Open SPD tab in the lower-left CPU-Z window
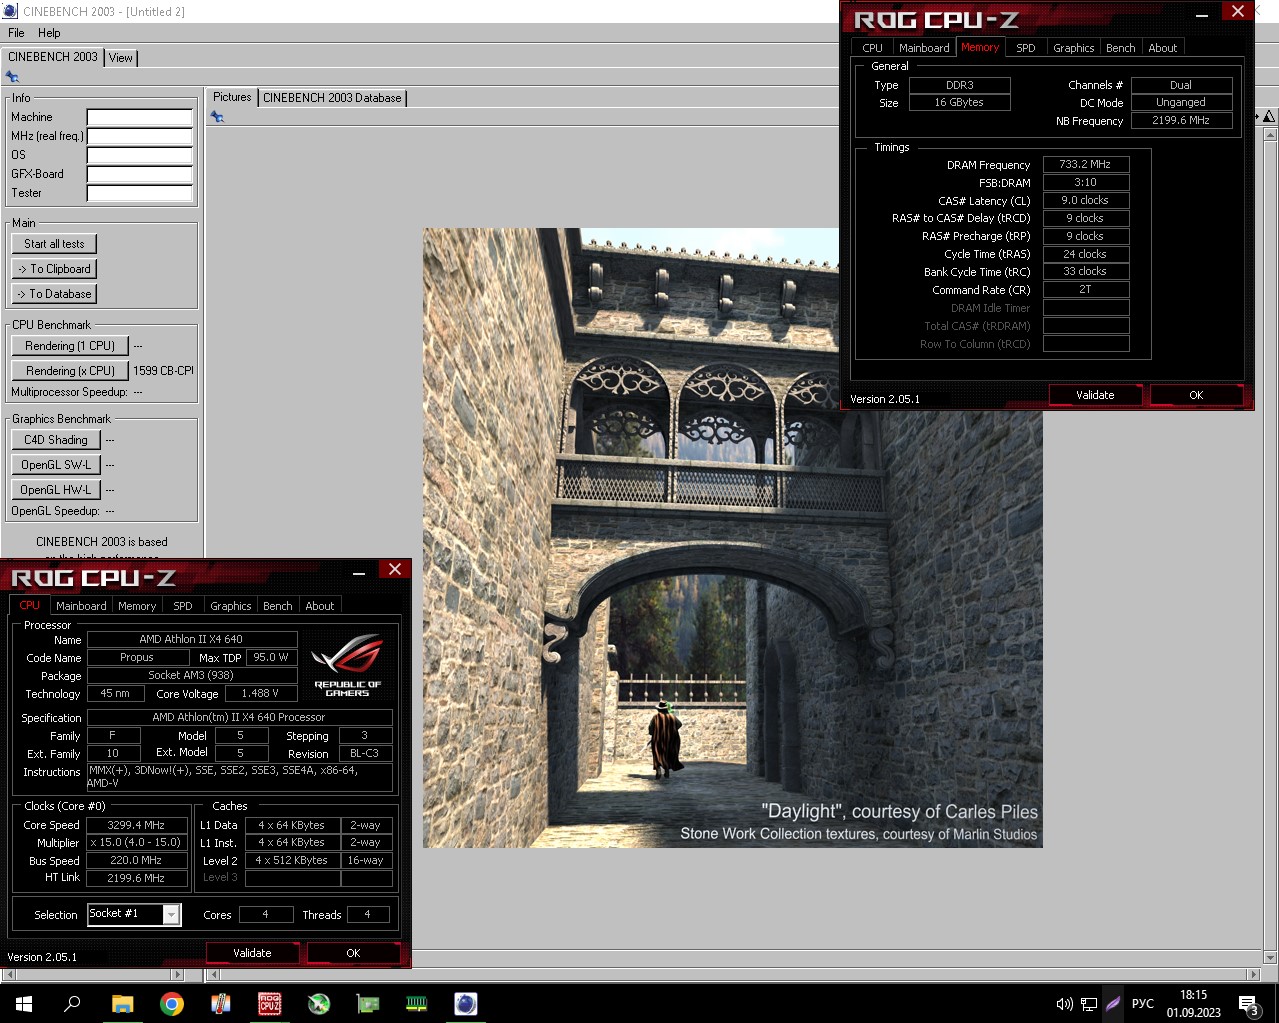Image resolution: width=1279 pixels, height=1023 pixels. click(183, 606)
